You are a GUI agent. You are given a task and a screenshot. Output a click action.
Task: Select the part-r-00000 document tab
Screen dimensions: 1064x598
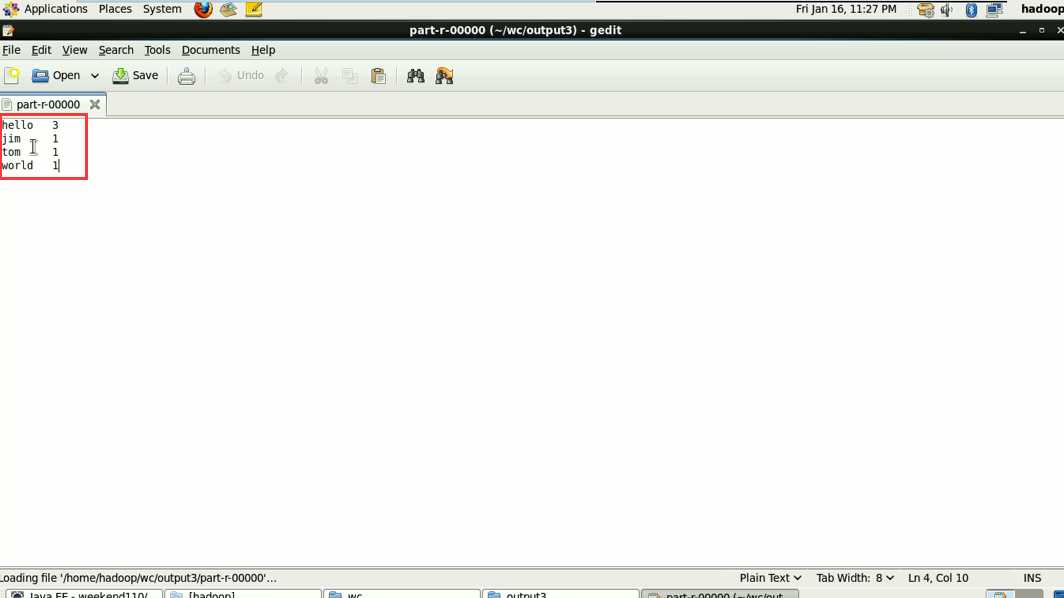pyautogui.click(x=48, y=105)
